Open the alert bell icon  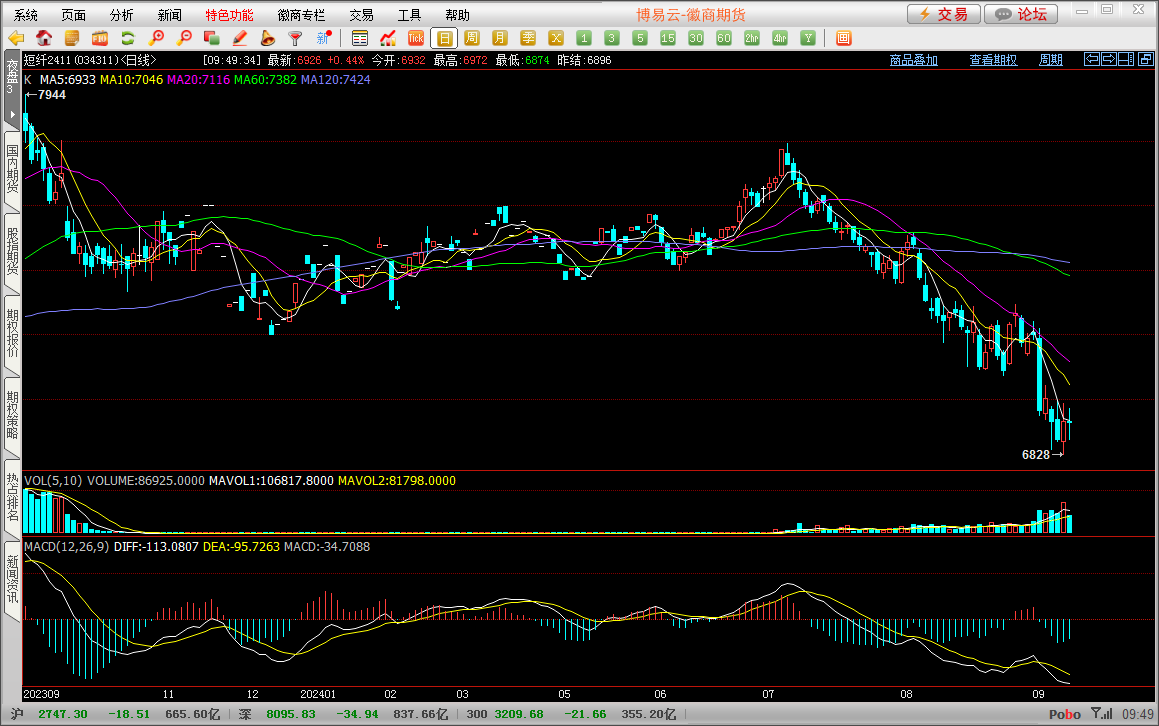[268, 38]
